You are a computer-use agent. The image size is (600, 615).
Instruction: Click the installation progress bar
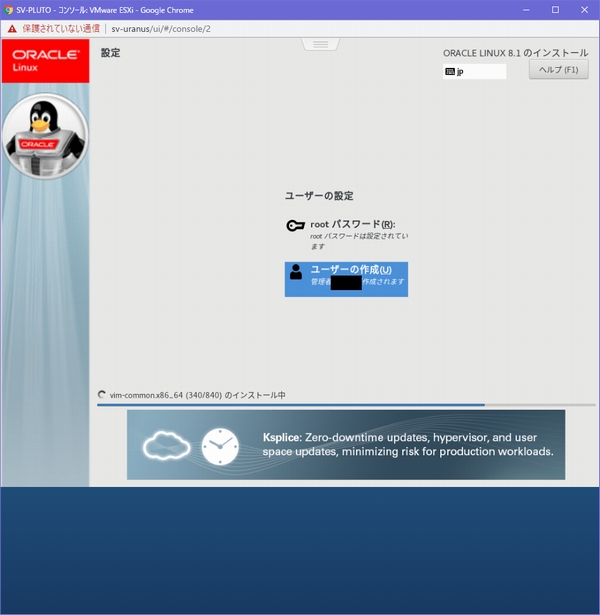346,404
